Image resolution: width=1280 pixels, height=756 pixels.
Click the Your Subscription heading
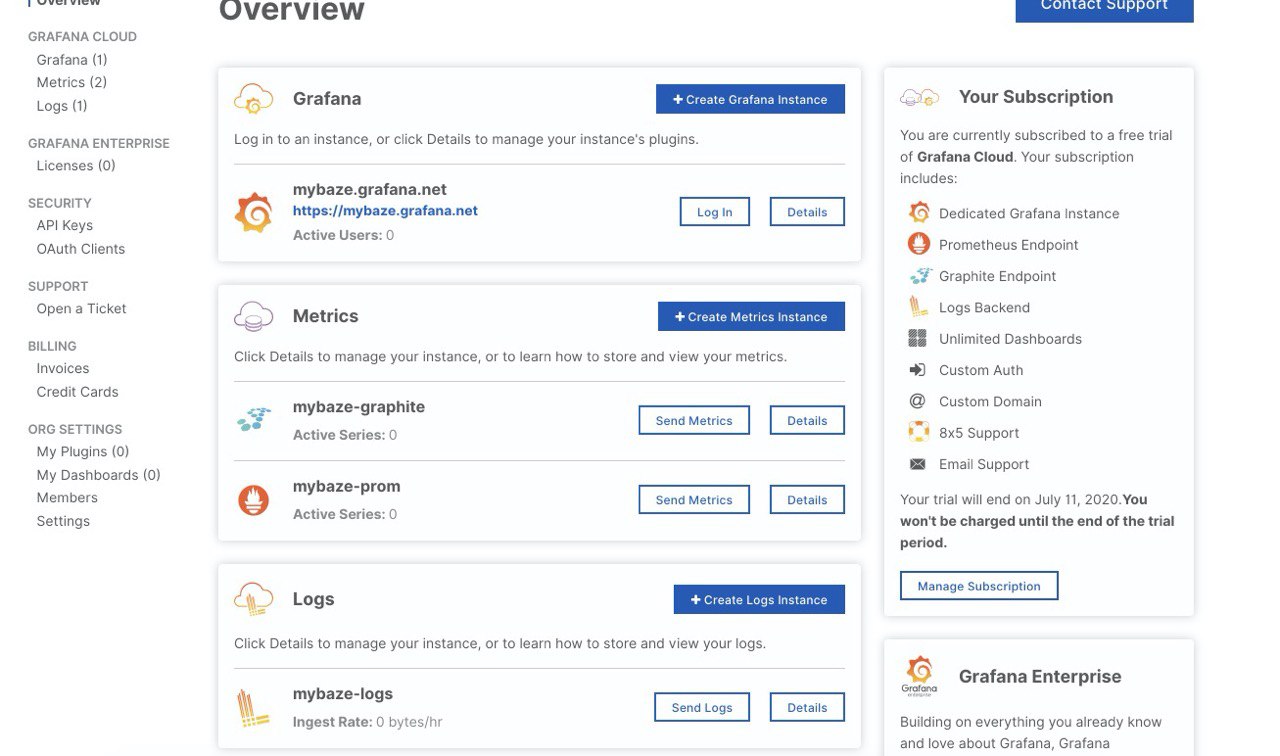click(1036, 97)
